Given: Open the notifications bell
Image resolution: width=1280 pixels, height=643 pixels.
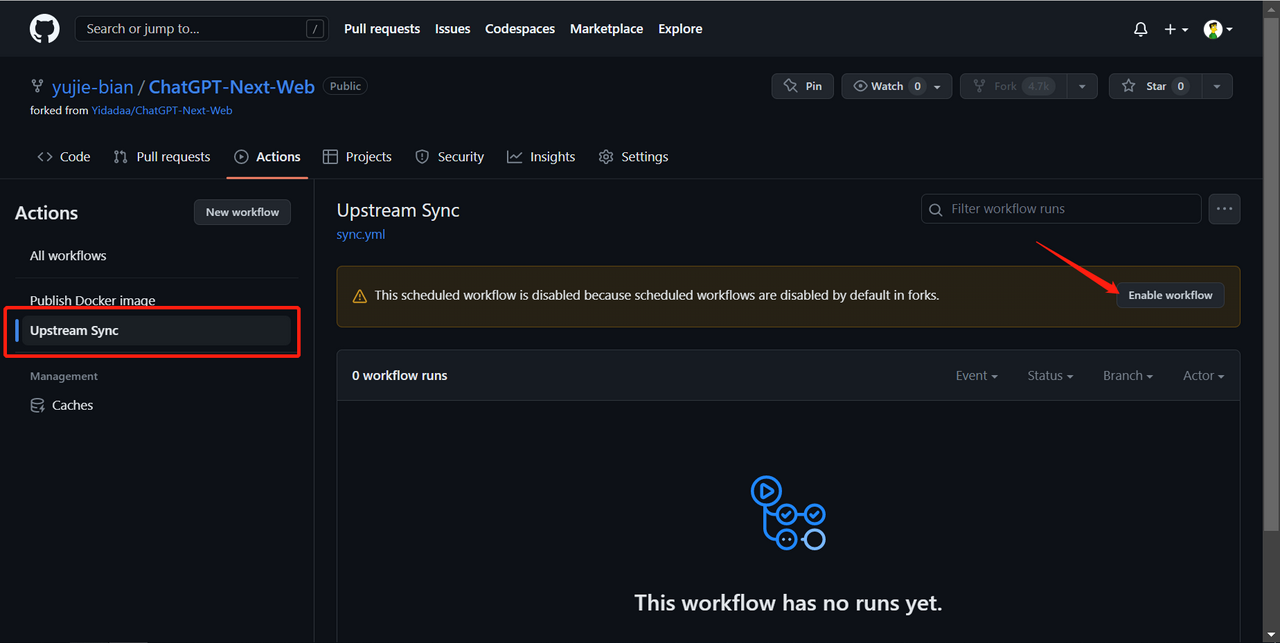Looking at the screenshot, I should [x=1140, y=30].
